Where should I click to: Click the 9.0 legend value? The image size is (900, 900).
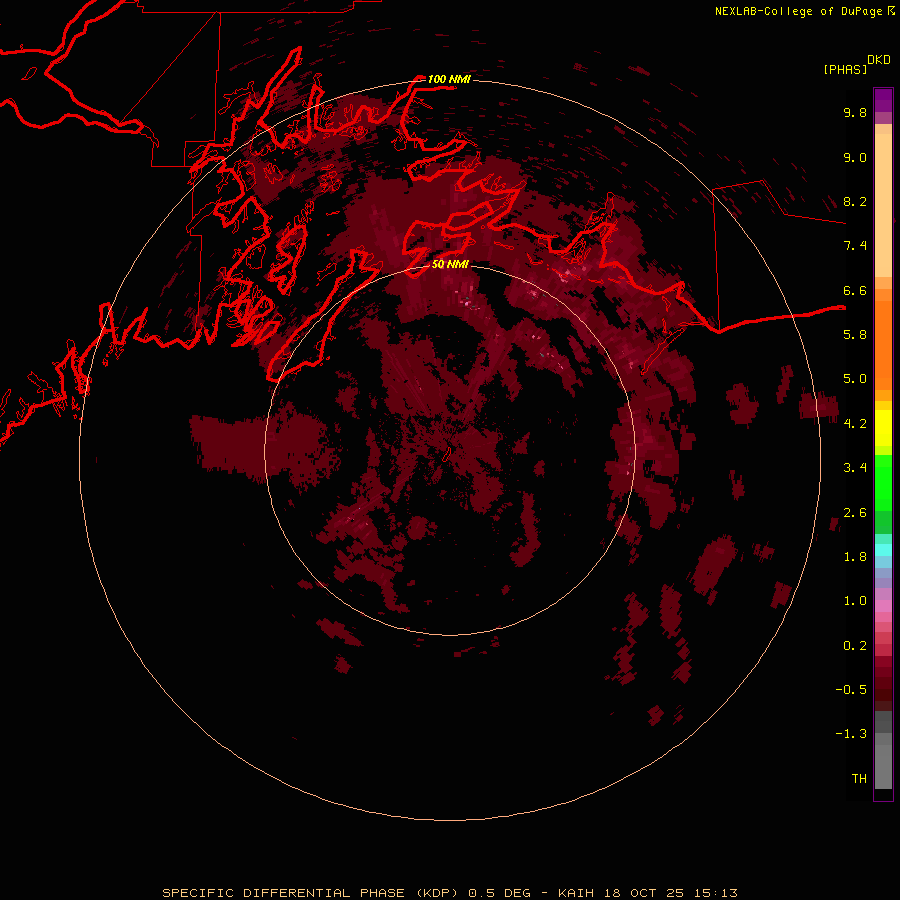855,157
